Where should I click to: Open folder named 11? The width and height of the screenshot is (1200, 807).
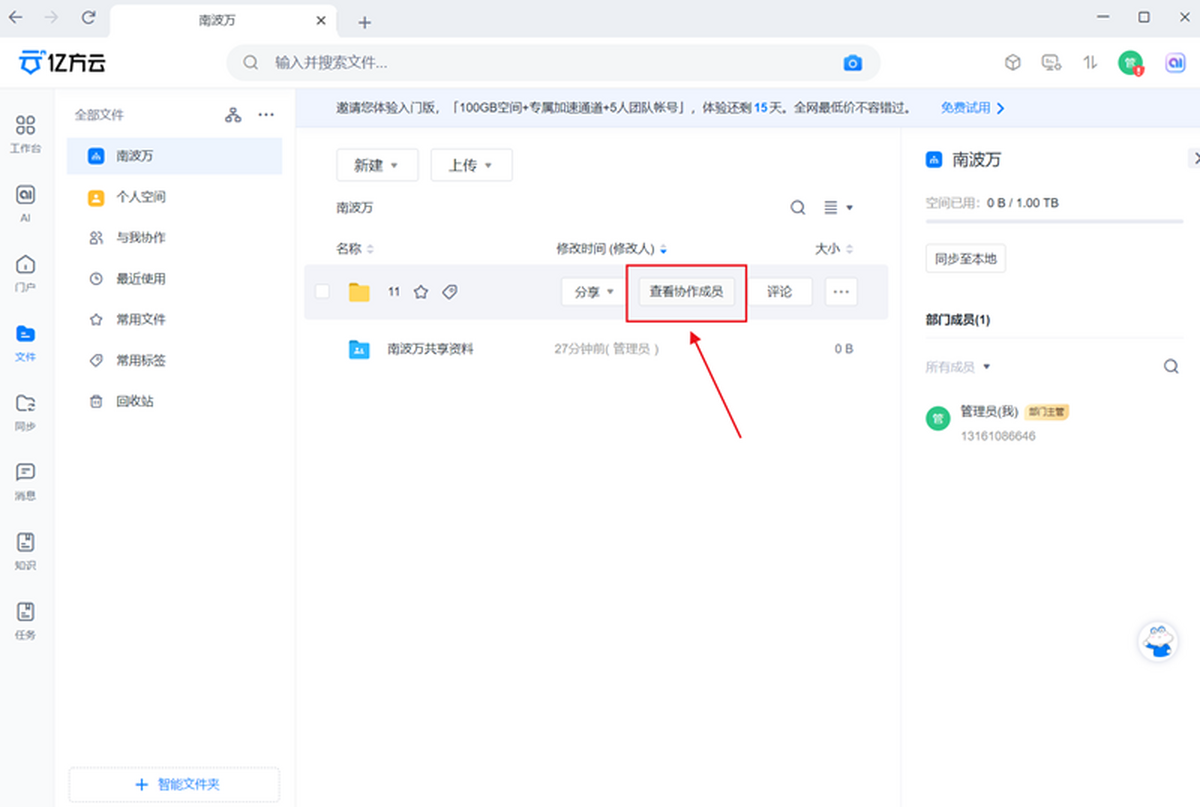(394, 292)
